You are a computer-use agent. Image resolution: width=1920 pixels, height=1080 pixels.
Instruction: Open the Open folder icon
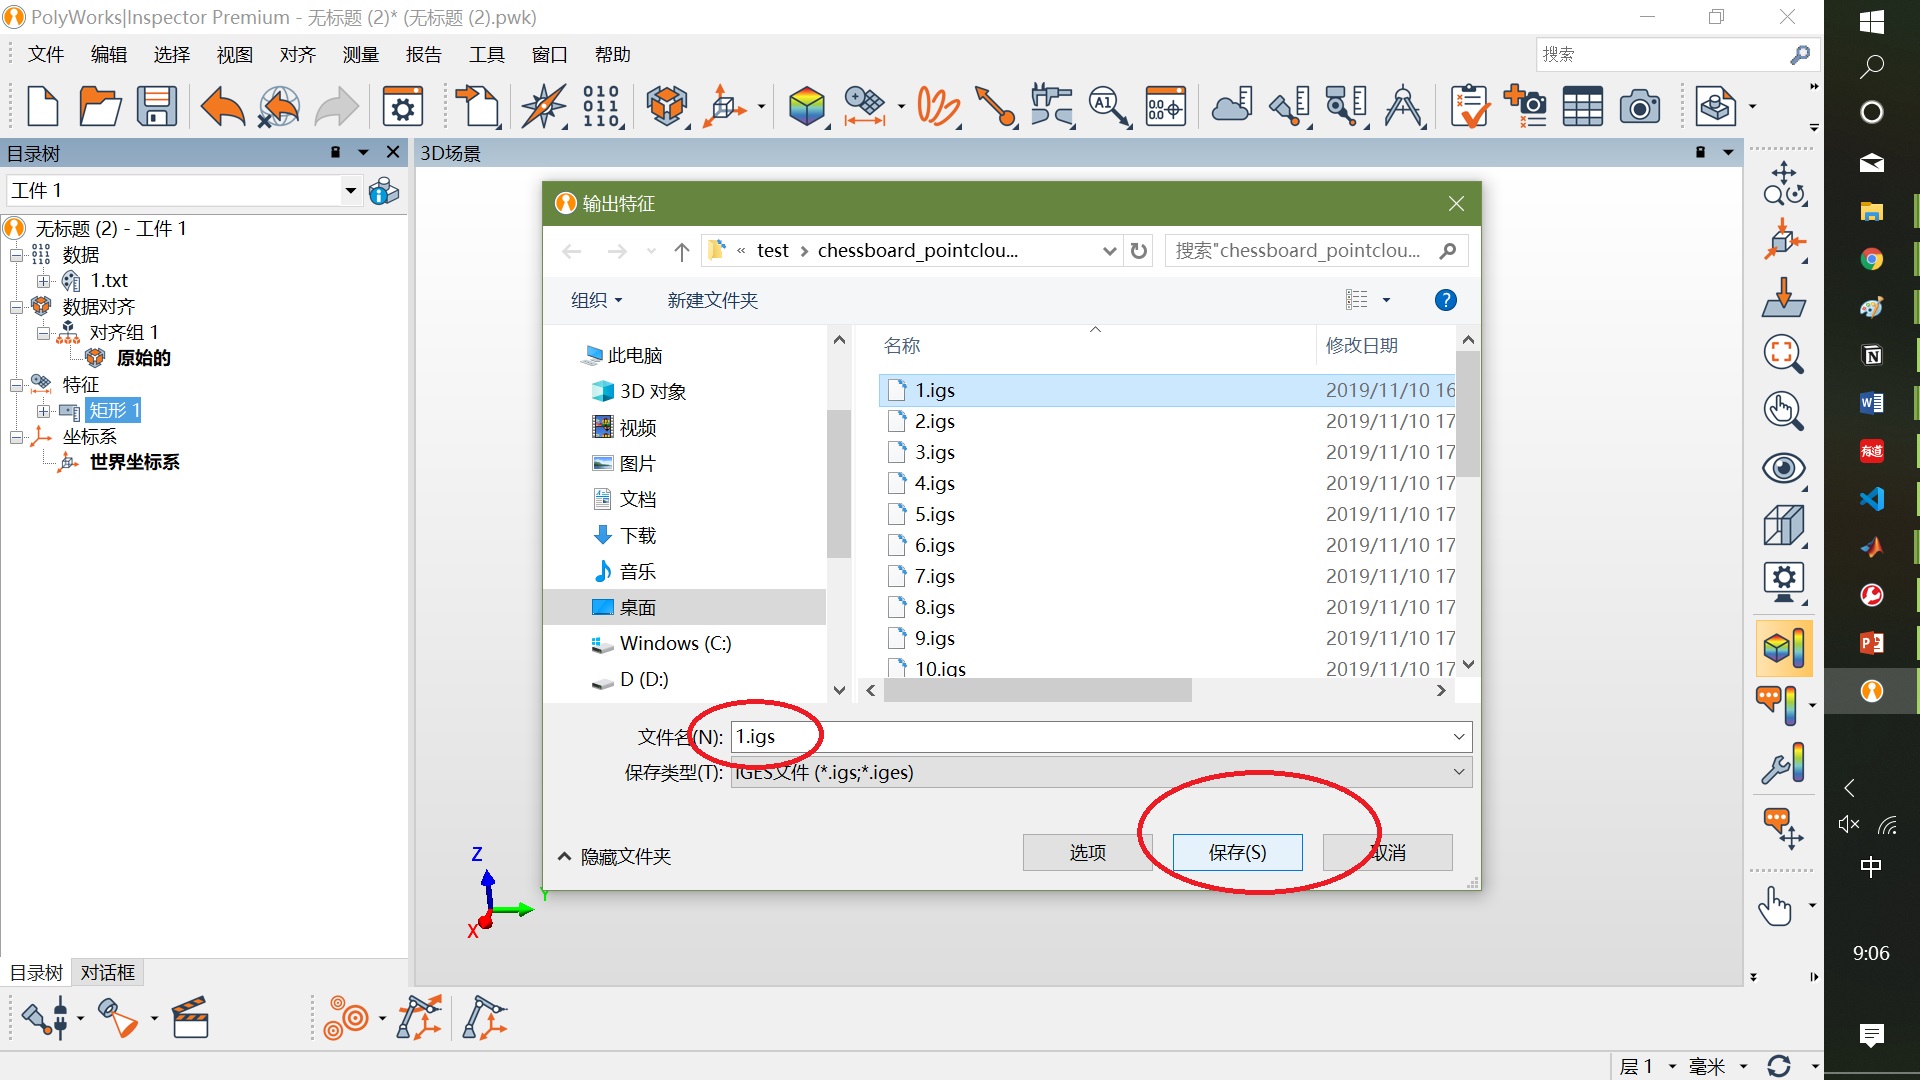100,106
